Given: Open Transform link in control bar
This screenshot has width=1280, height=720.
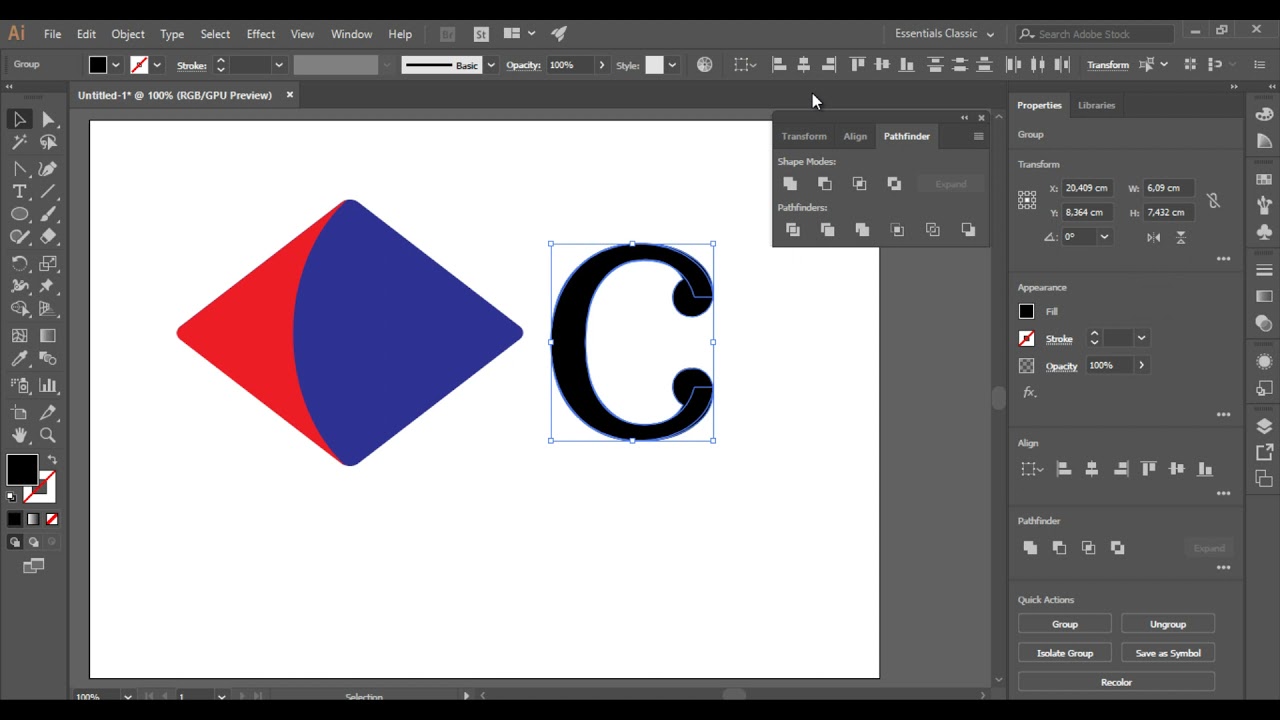Looking at the screenshot, I should [x=1108, y=65].
